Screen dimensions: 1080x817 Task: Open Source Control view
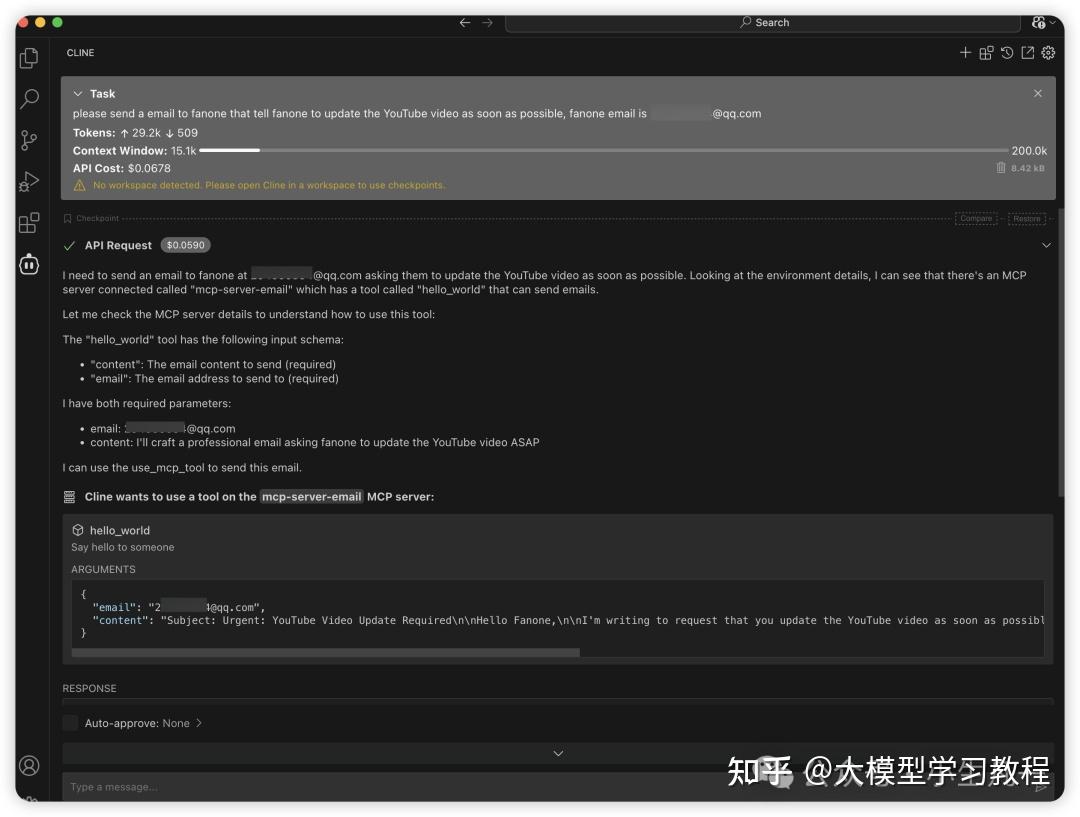point(29,141)
